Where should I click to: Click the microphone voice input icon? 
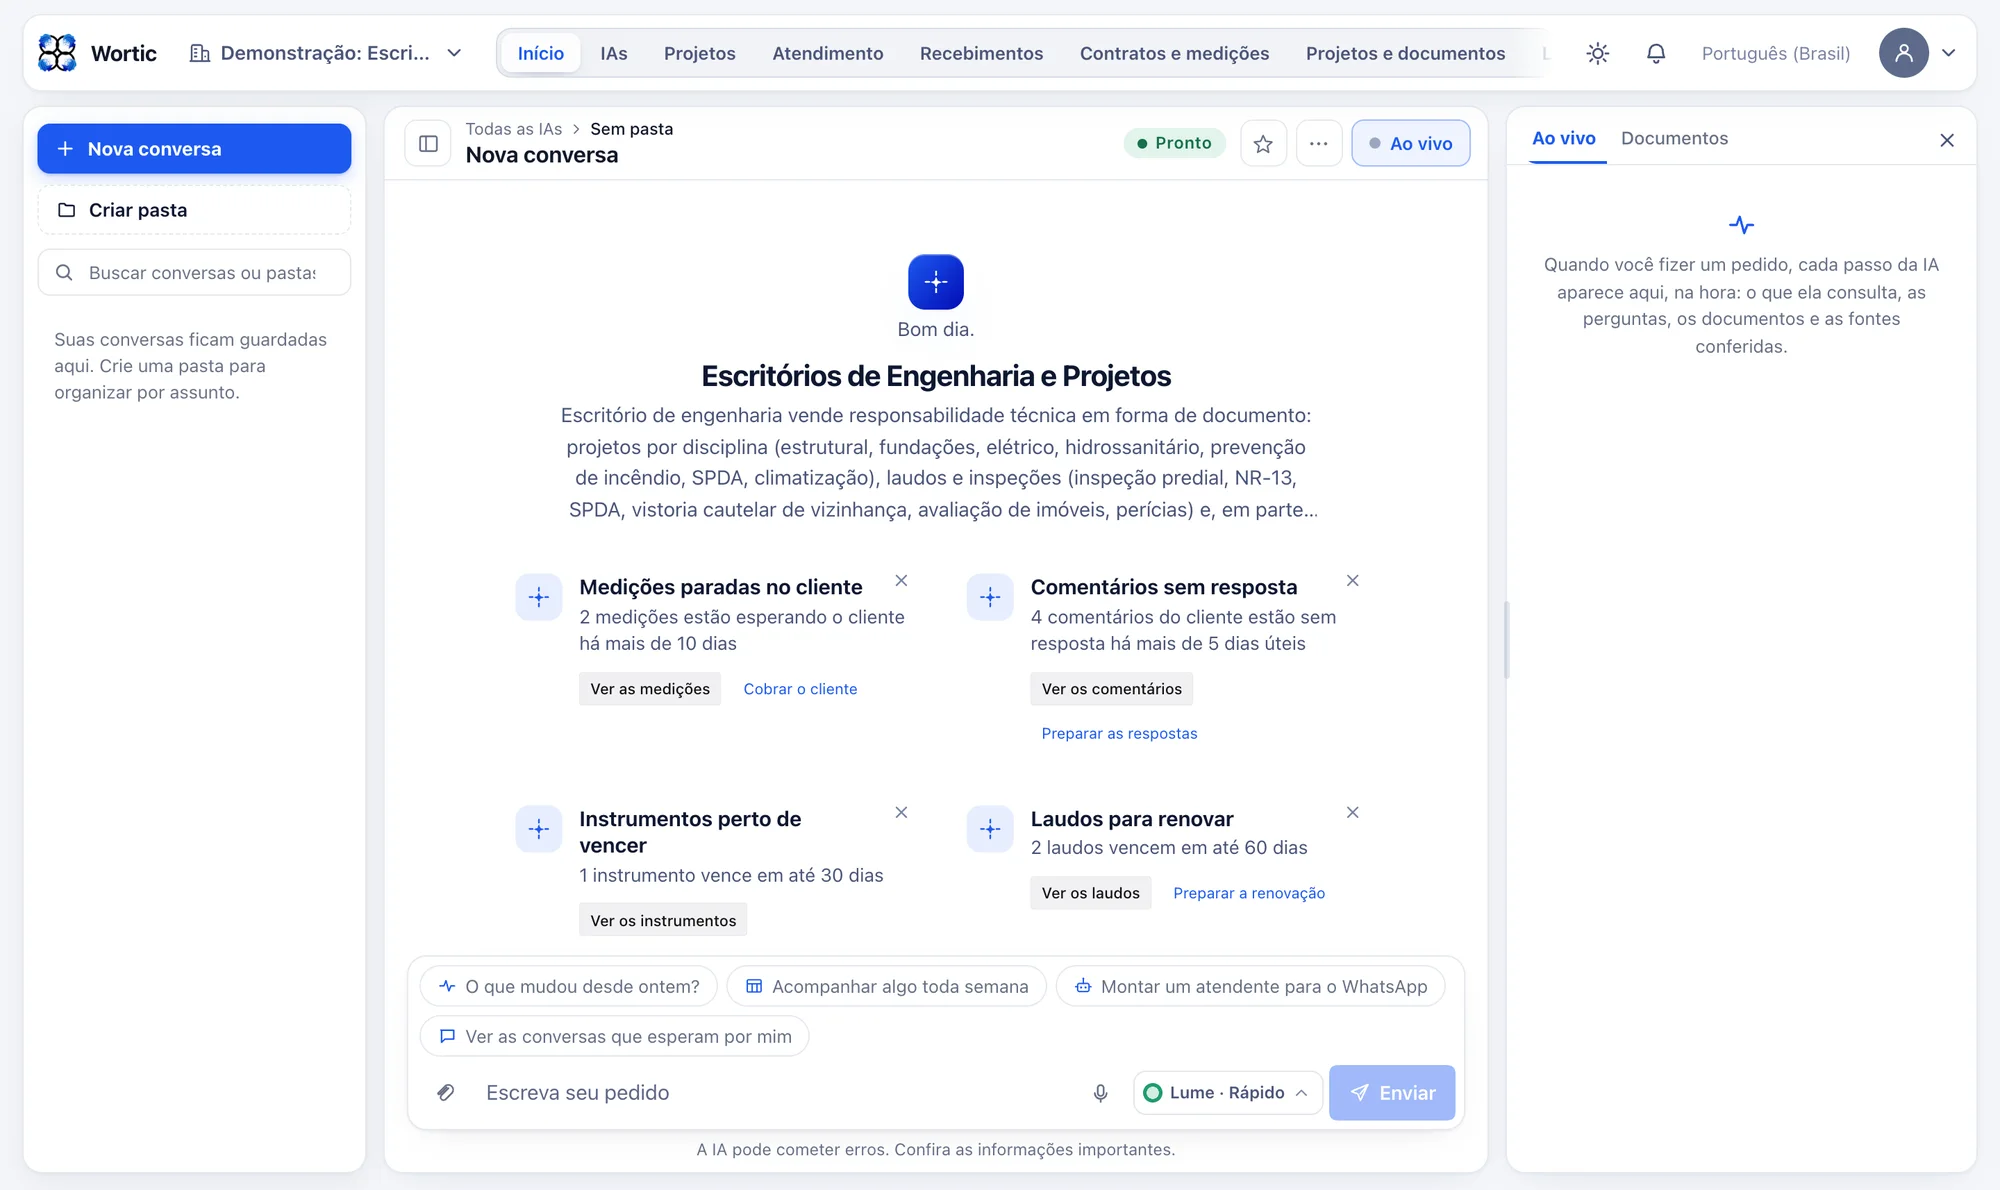(1100, 1093)
